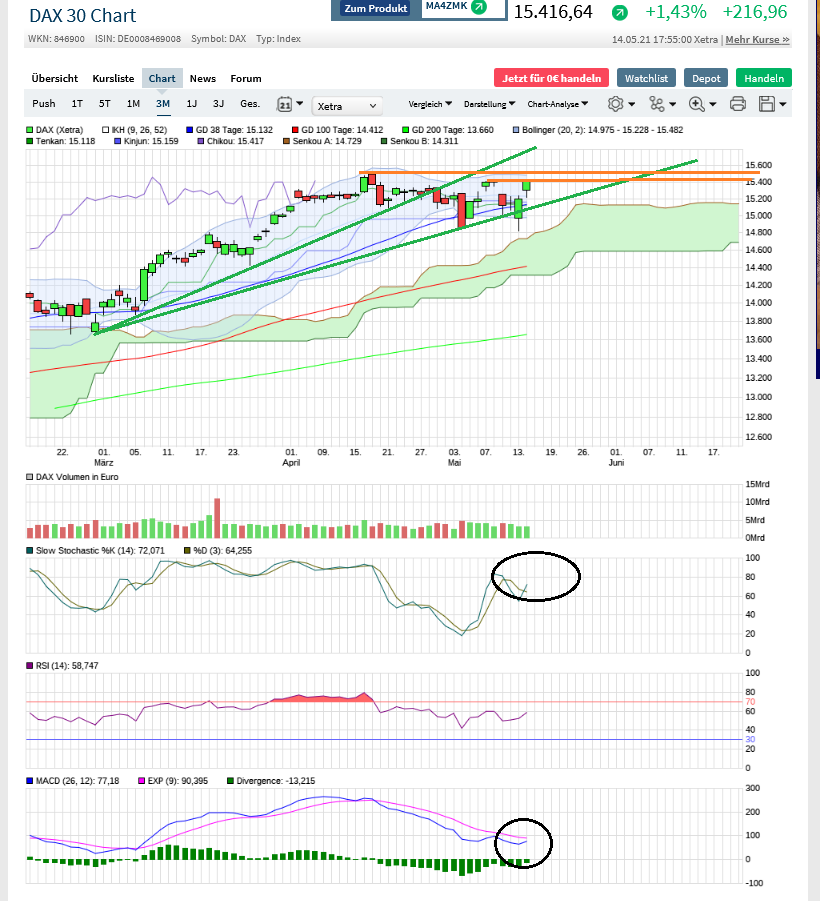Click the Jetzt für 0€ handeln button
Screen dimensions: 820x901
click(551, 78)
